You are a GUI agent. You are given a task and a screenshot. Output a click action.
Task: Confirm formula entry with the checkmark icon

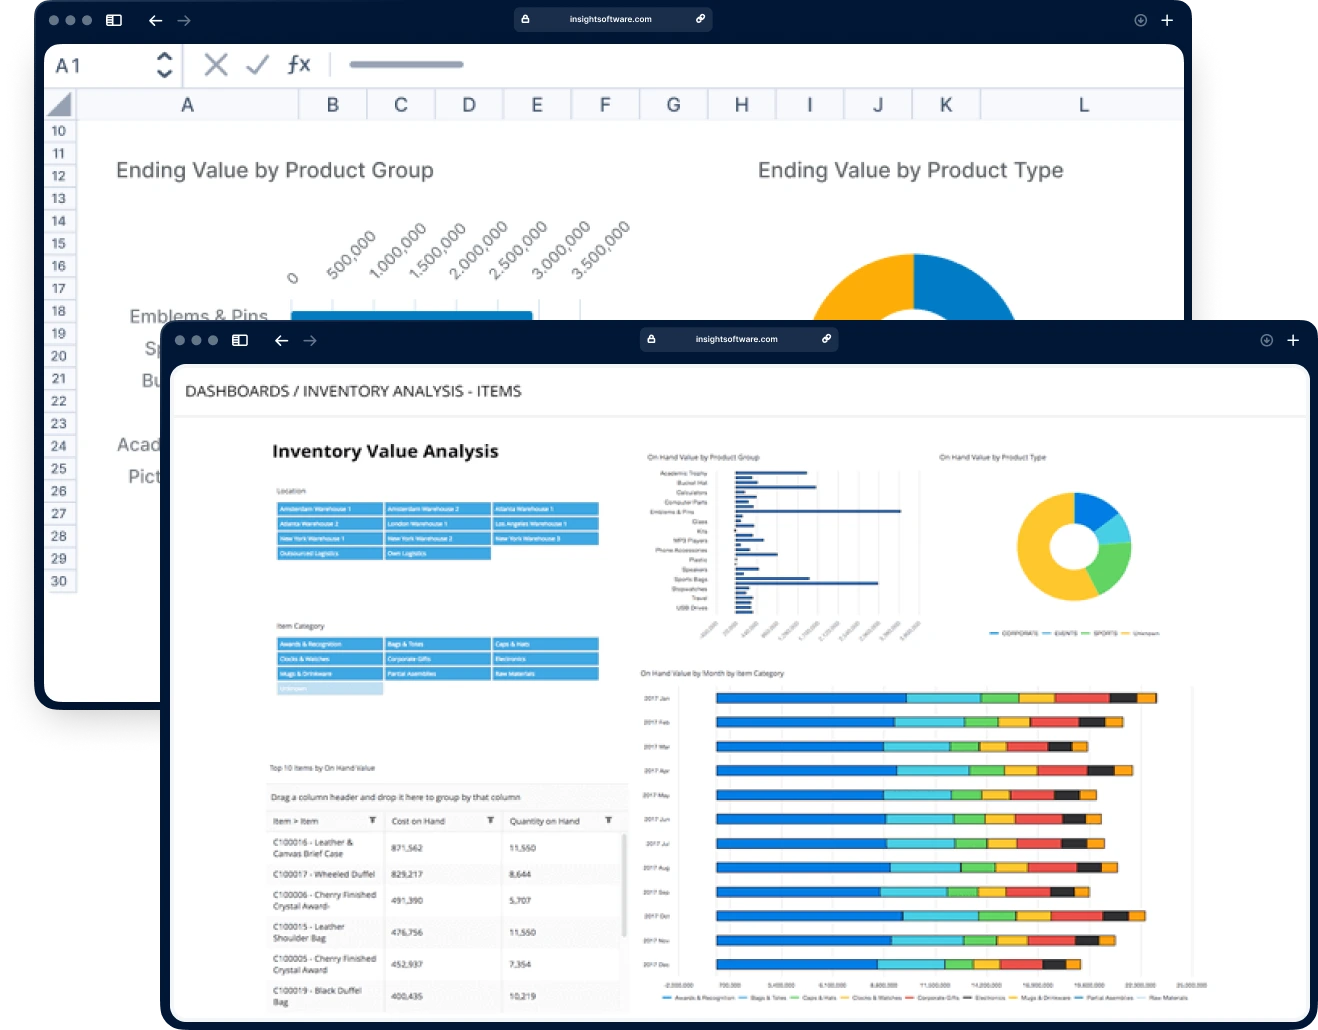[x=257, y=65]
